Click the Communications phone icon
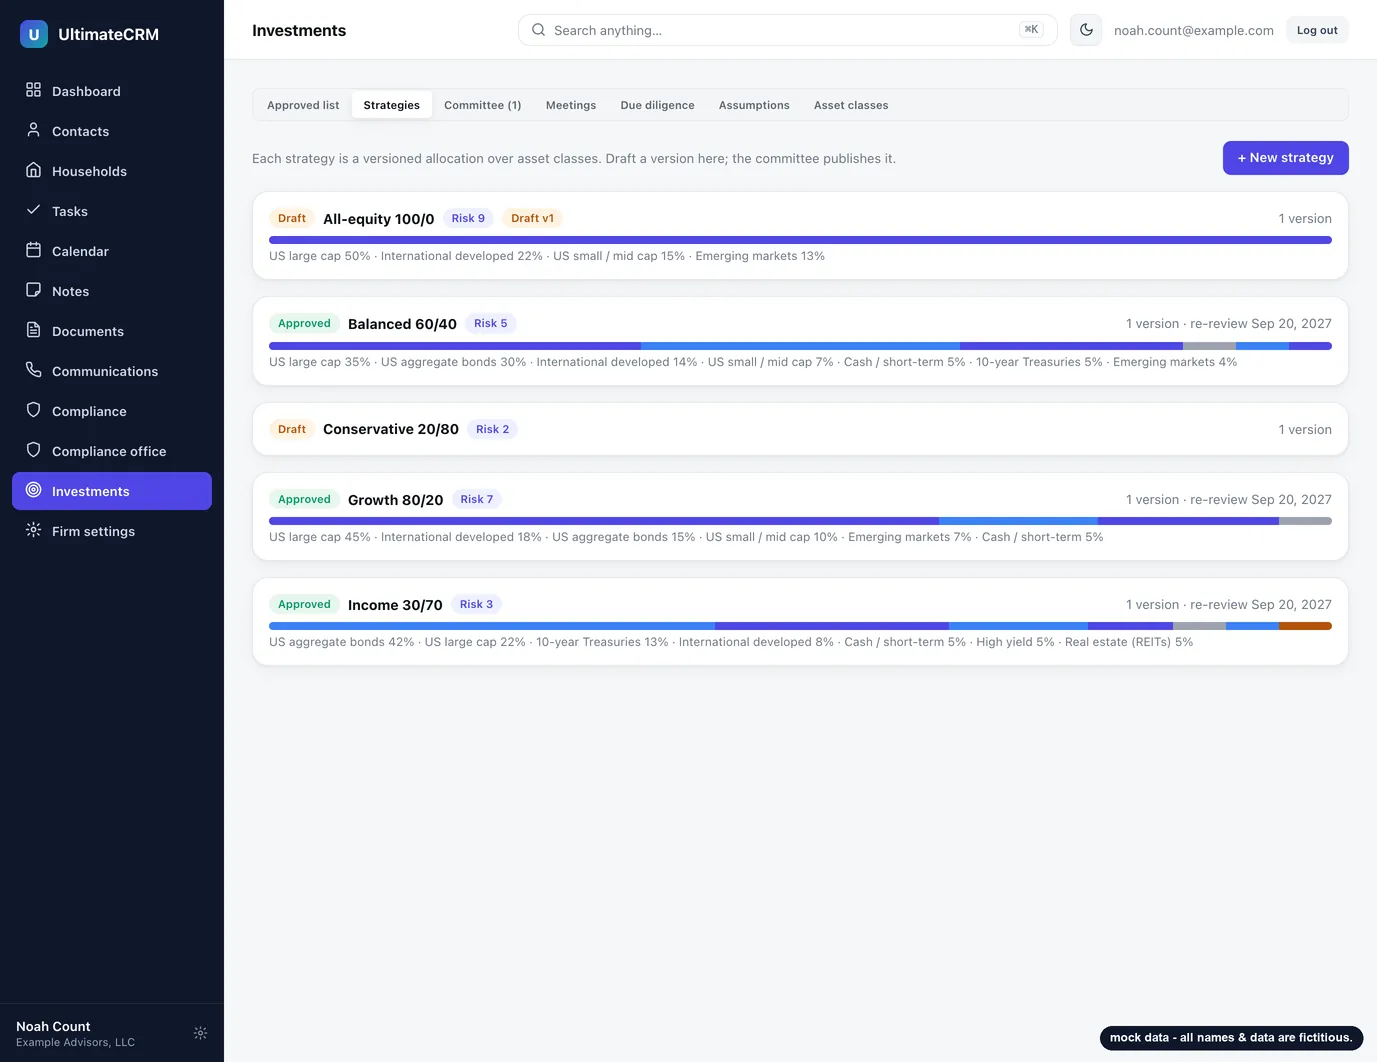The height and width of the screenshot is (1062, 1377). coord(33,370)
